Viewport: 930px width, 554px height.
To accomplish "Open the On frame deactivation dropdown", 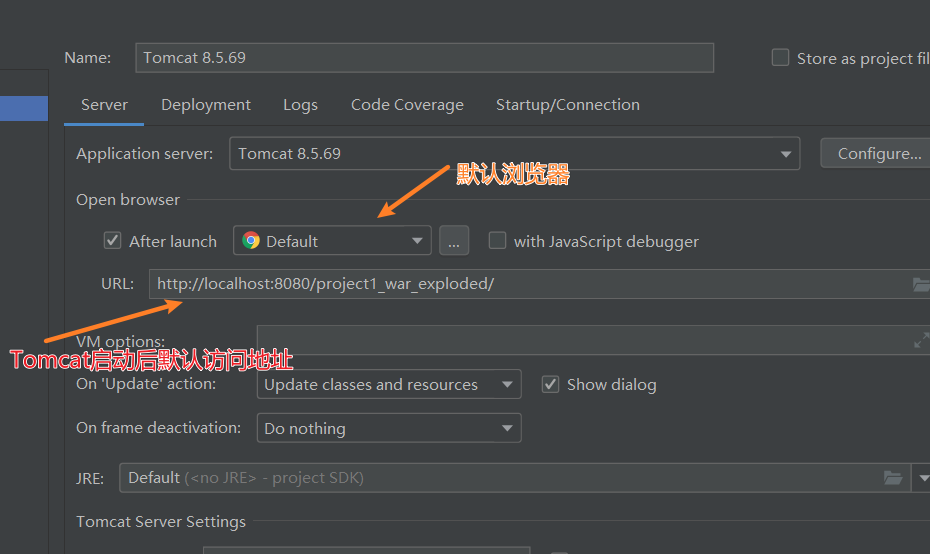I will tap(389, 428).
